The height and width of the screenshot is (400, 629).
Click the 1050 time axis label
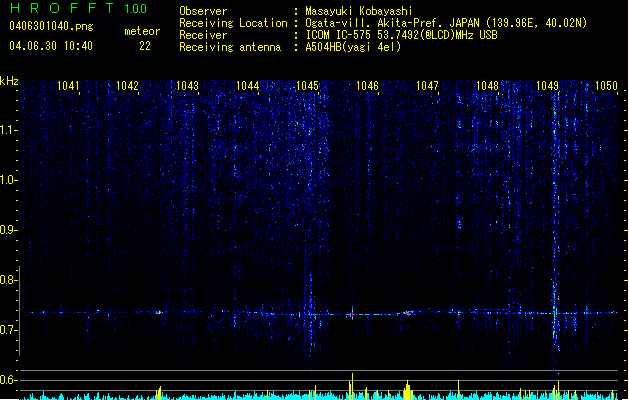(x=606, y=86)
